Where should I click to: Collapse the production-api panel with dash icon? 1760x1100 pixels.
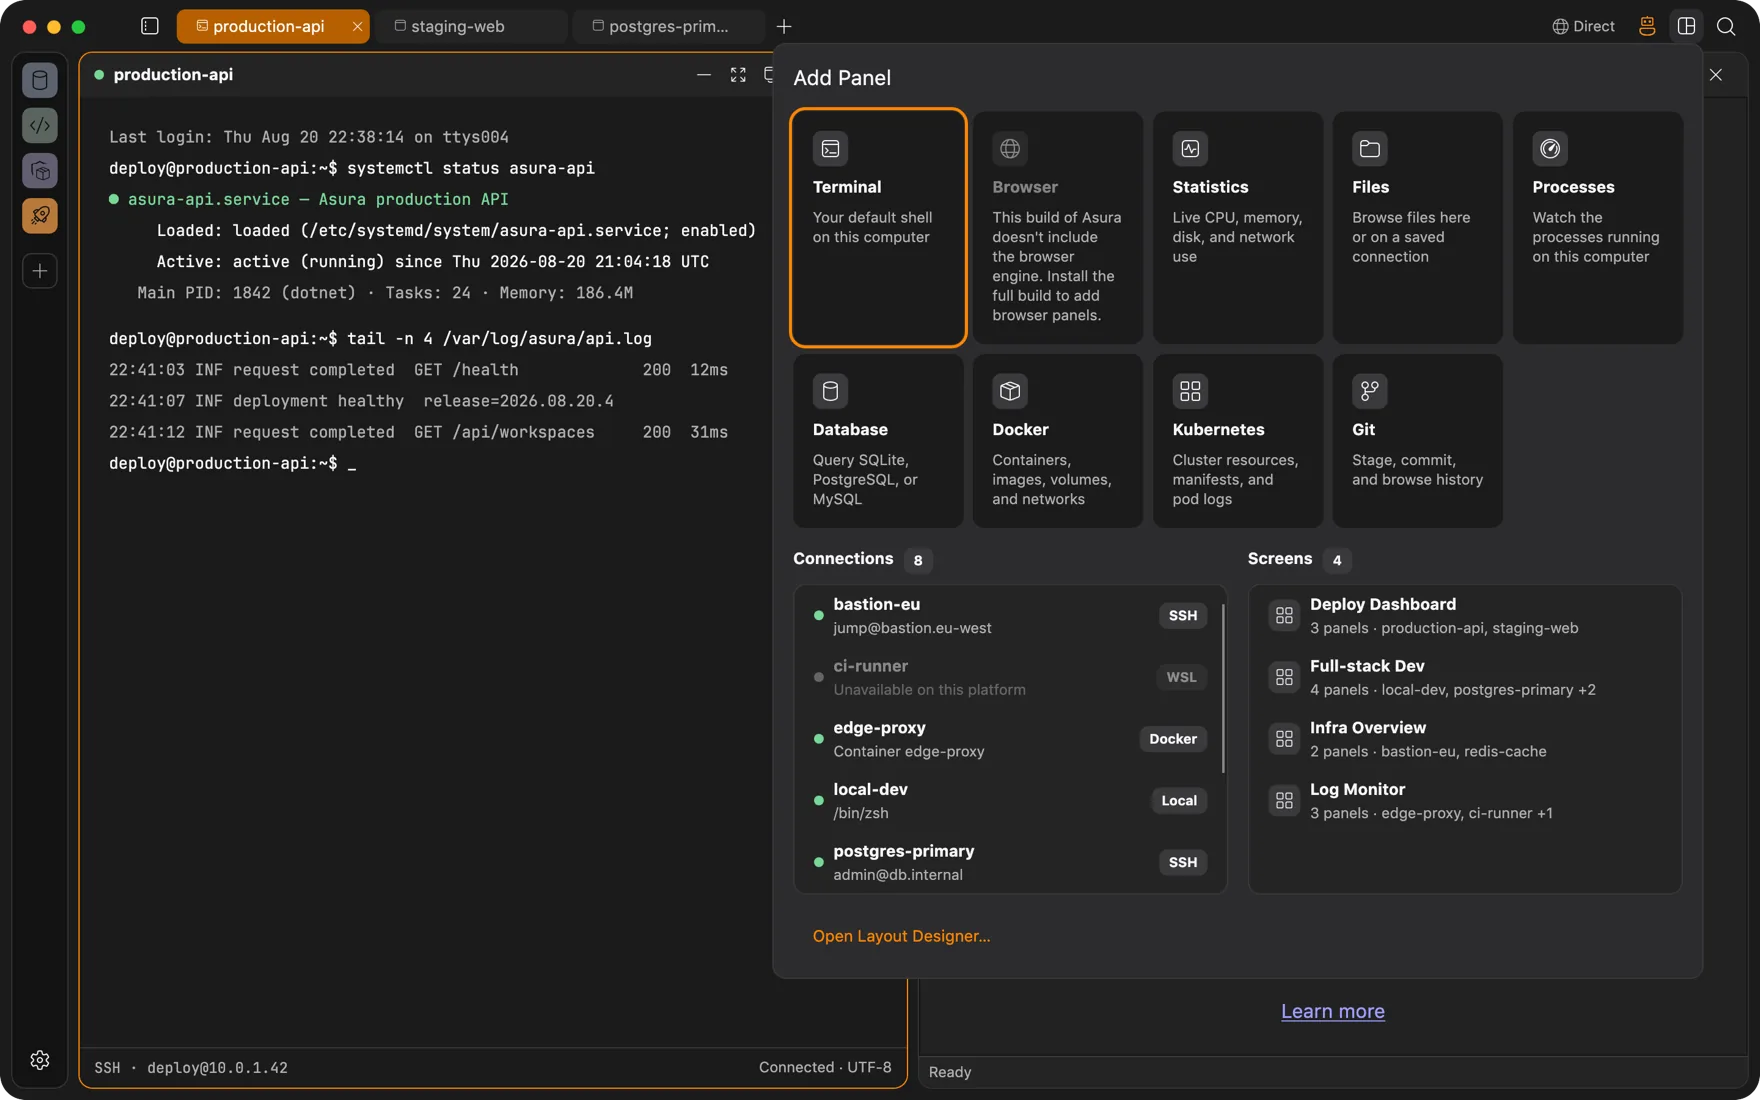coord(704,75)
